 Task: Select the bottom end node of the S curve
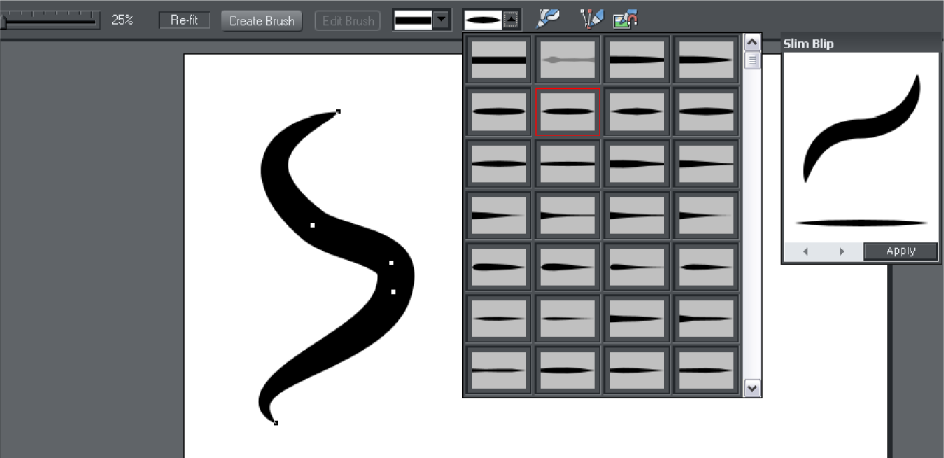(276, 423)
